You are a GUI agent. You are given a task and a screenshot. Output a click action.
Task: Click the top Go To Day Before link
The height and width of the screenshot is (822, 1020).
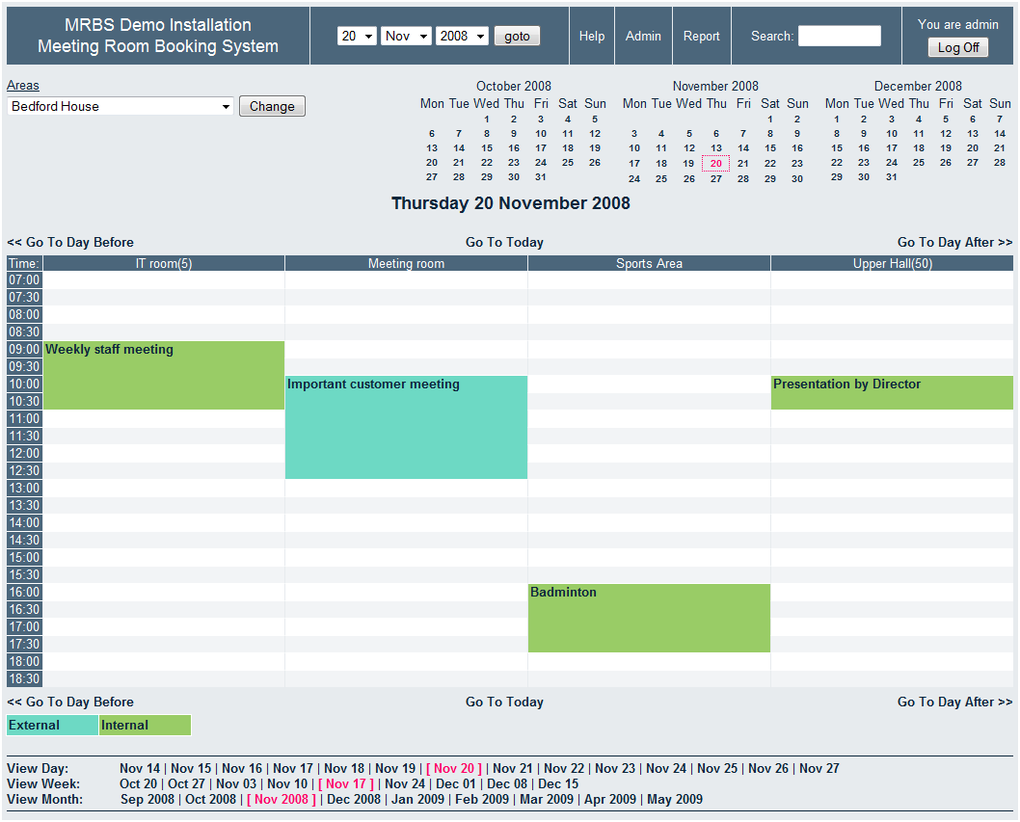click(x=70, y=242)
